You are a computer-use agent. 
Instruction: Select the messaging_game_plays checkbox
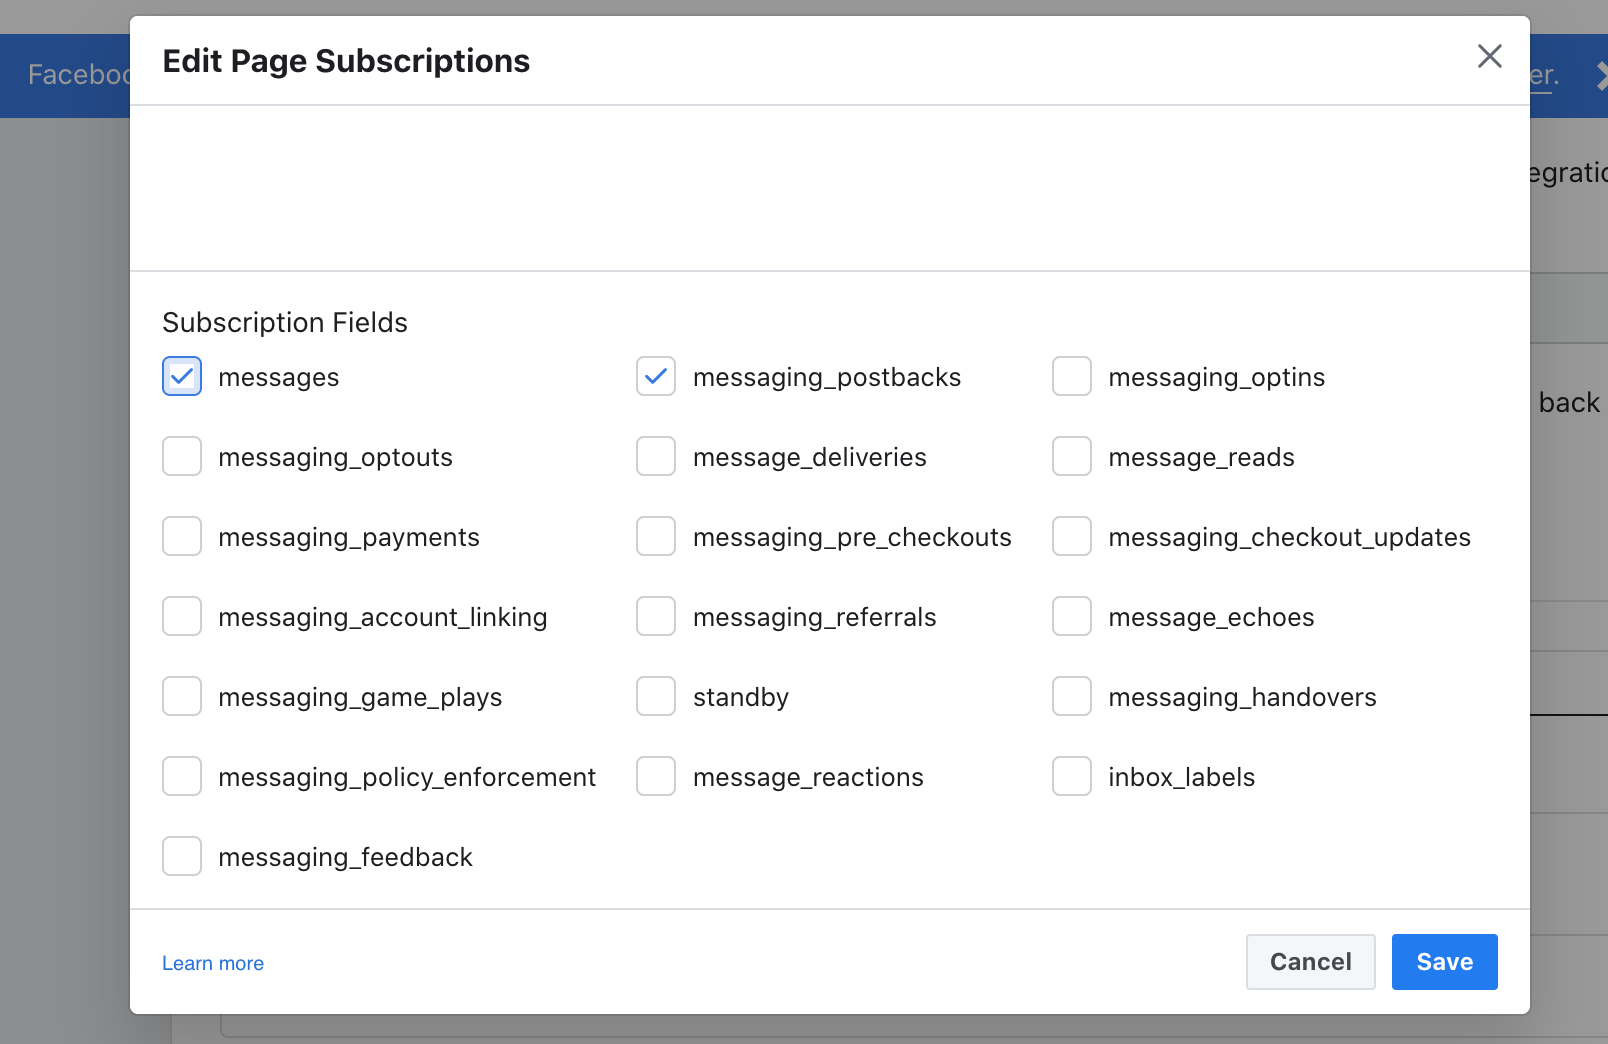(x=182, y=697)
